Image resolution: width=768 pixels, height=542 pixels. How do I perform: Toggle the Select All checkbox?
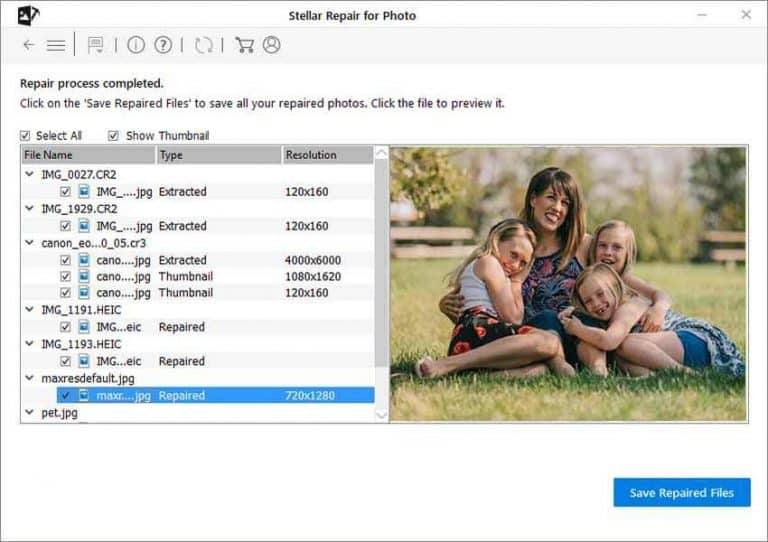tap(25, 135)
